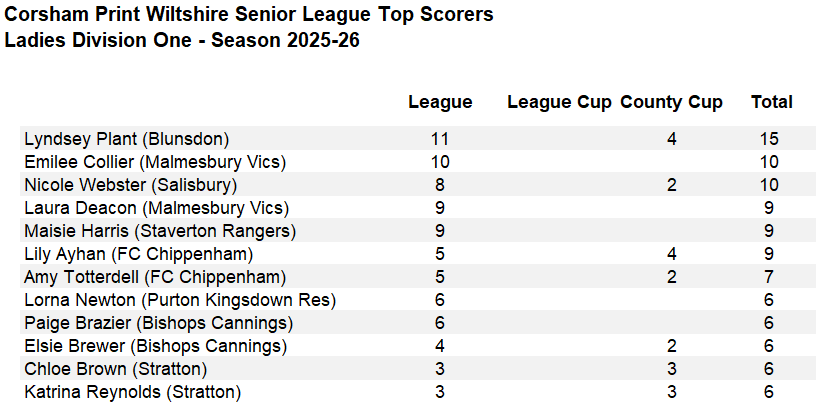Viewport: 816px width, 403px height.
Task: Select Elsie Brewer (Bishops Cannings) name
Action: click(155, 346)
